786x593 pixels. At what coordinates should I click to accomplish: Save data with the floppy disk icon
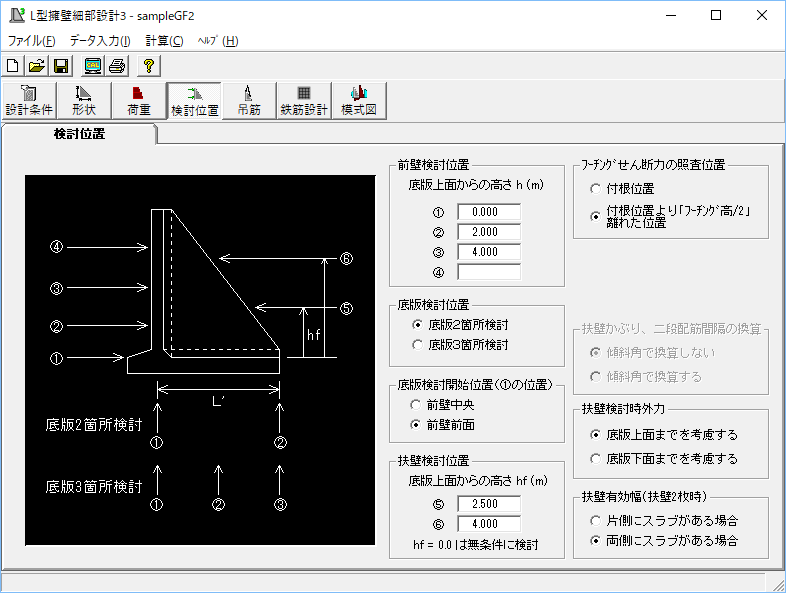point(61,66)
